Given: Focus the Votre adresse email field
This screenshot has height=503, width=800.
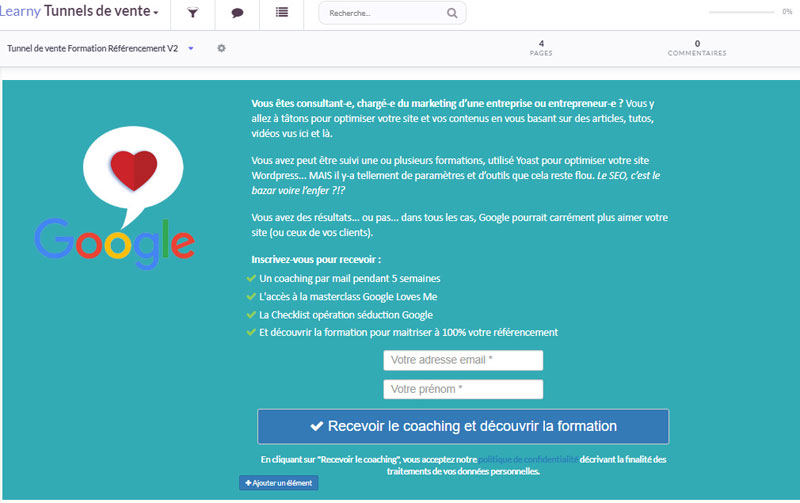Looking at the screenshot, I should 463,360.
